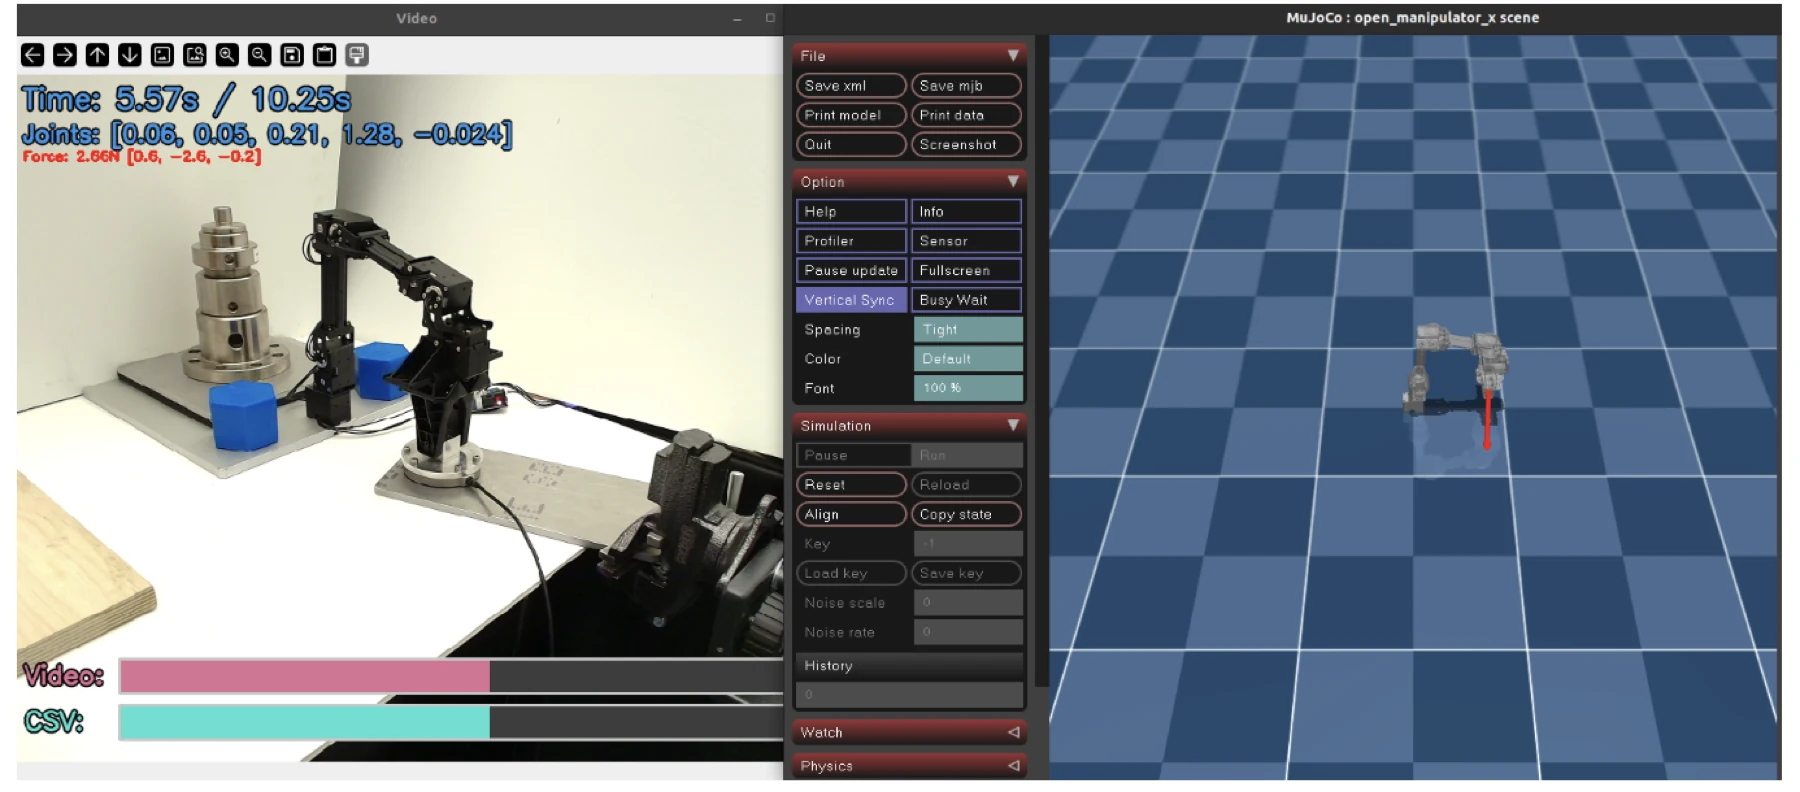The image size is (1800, 792).
Task: Fit image to window icon in Video toolbar
Action: tap(195, 55)
